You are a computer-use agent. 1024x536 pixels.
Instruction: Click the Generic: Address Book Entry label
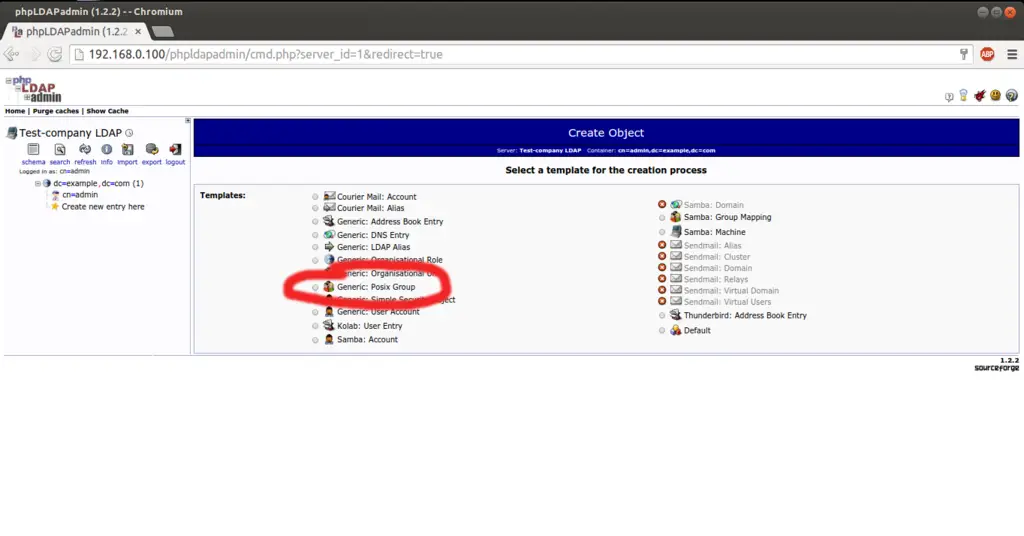[390, 221]
